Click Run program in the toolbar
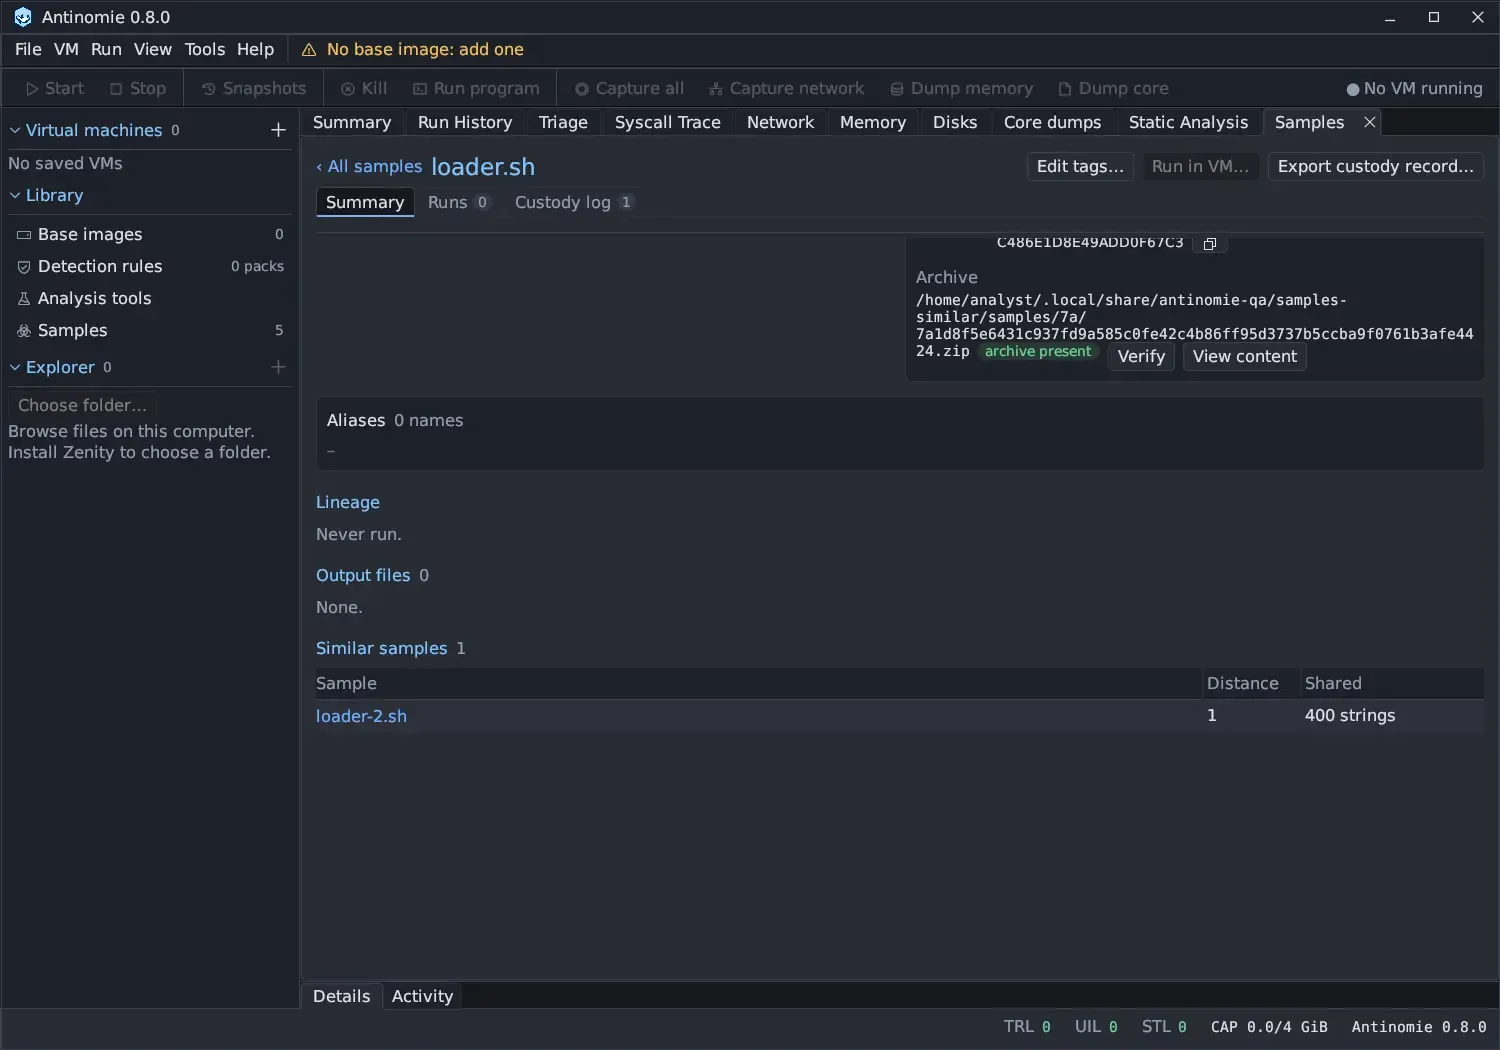This screenshot has height=1050, width=1500. [x=476, y=88]
